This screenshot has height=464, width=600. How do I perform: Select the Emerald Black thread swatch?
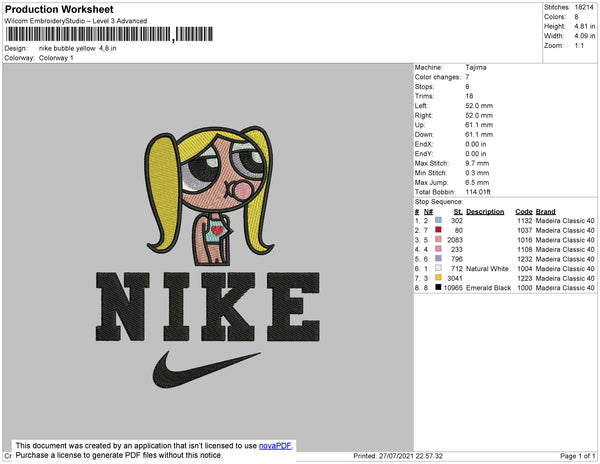[438, 287]
